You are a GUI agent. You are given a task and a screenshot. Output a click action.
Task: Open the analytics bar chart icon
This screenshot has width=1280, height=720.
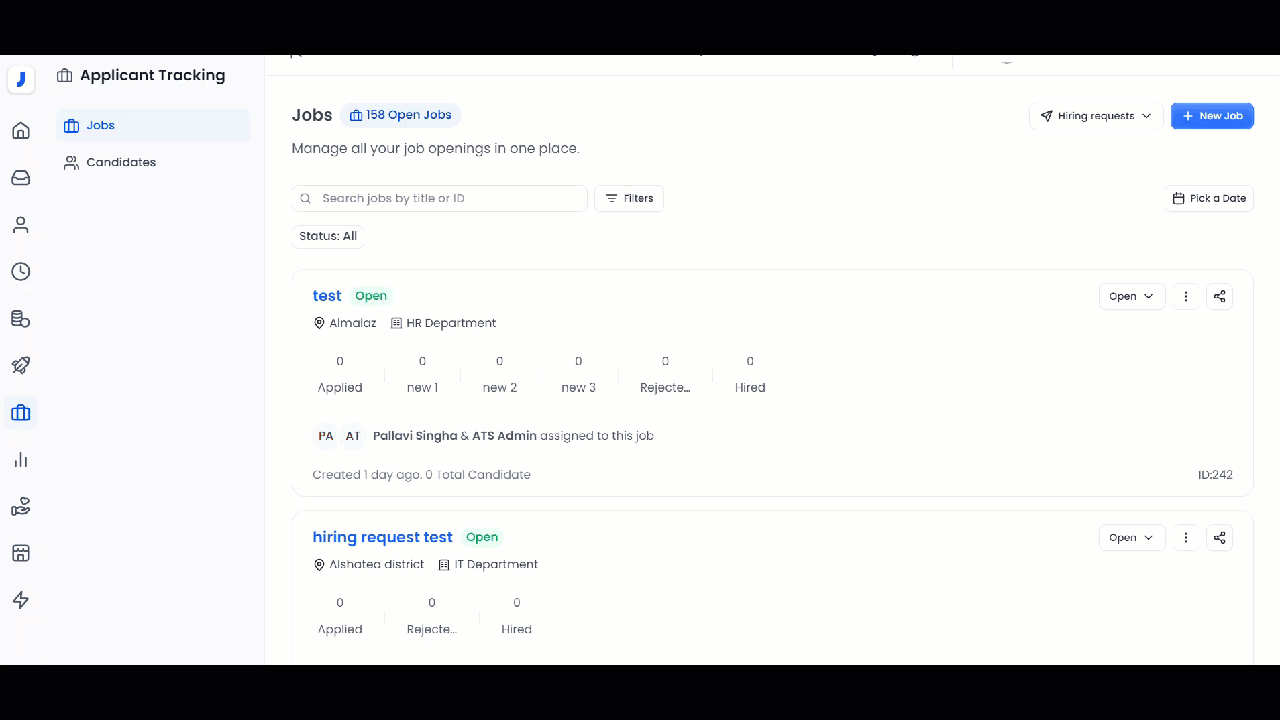20,459
